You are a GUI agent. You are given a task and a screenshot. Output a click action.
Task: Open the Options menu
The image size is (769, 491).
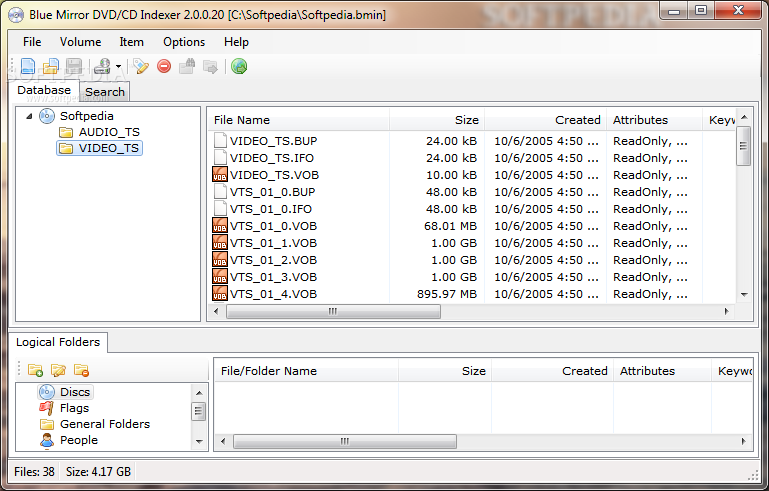[x=184, y=42]
